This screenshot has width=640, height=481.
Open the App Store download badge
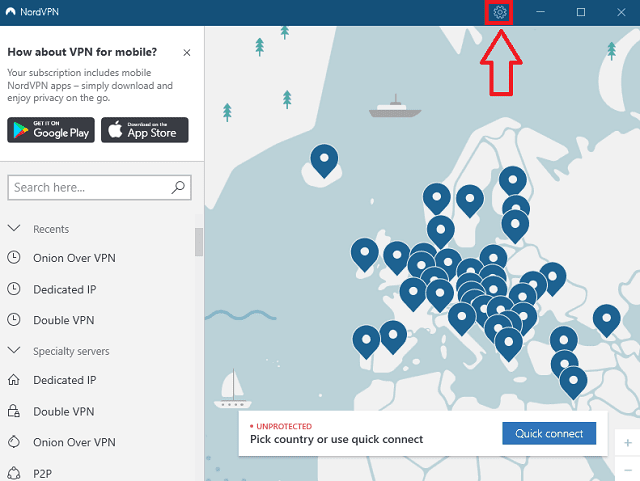tap(145, 130)
